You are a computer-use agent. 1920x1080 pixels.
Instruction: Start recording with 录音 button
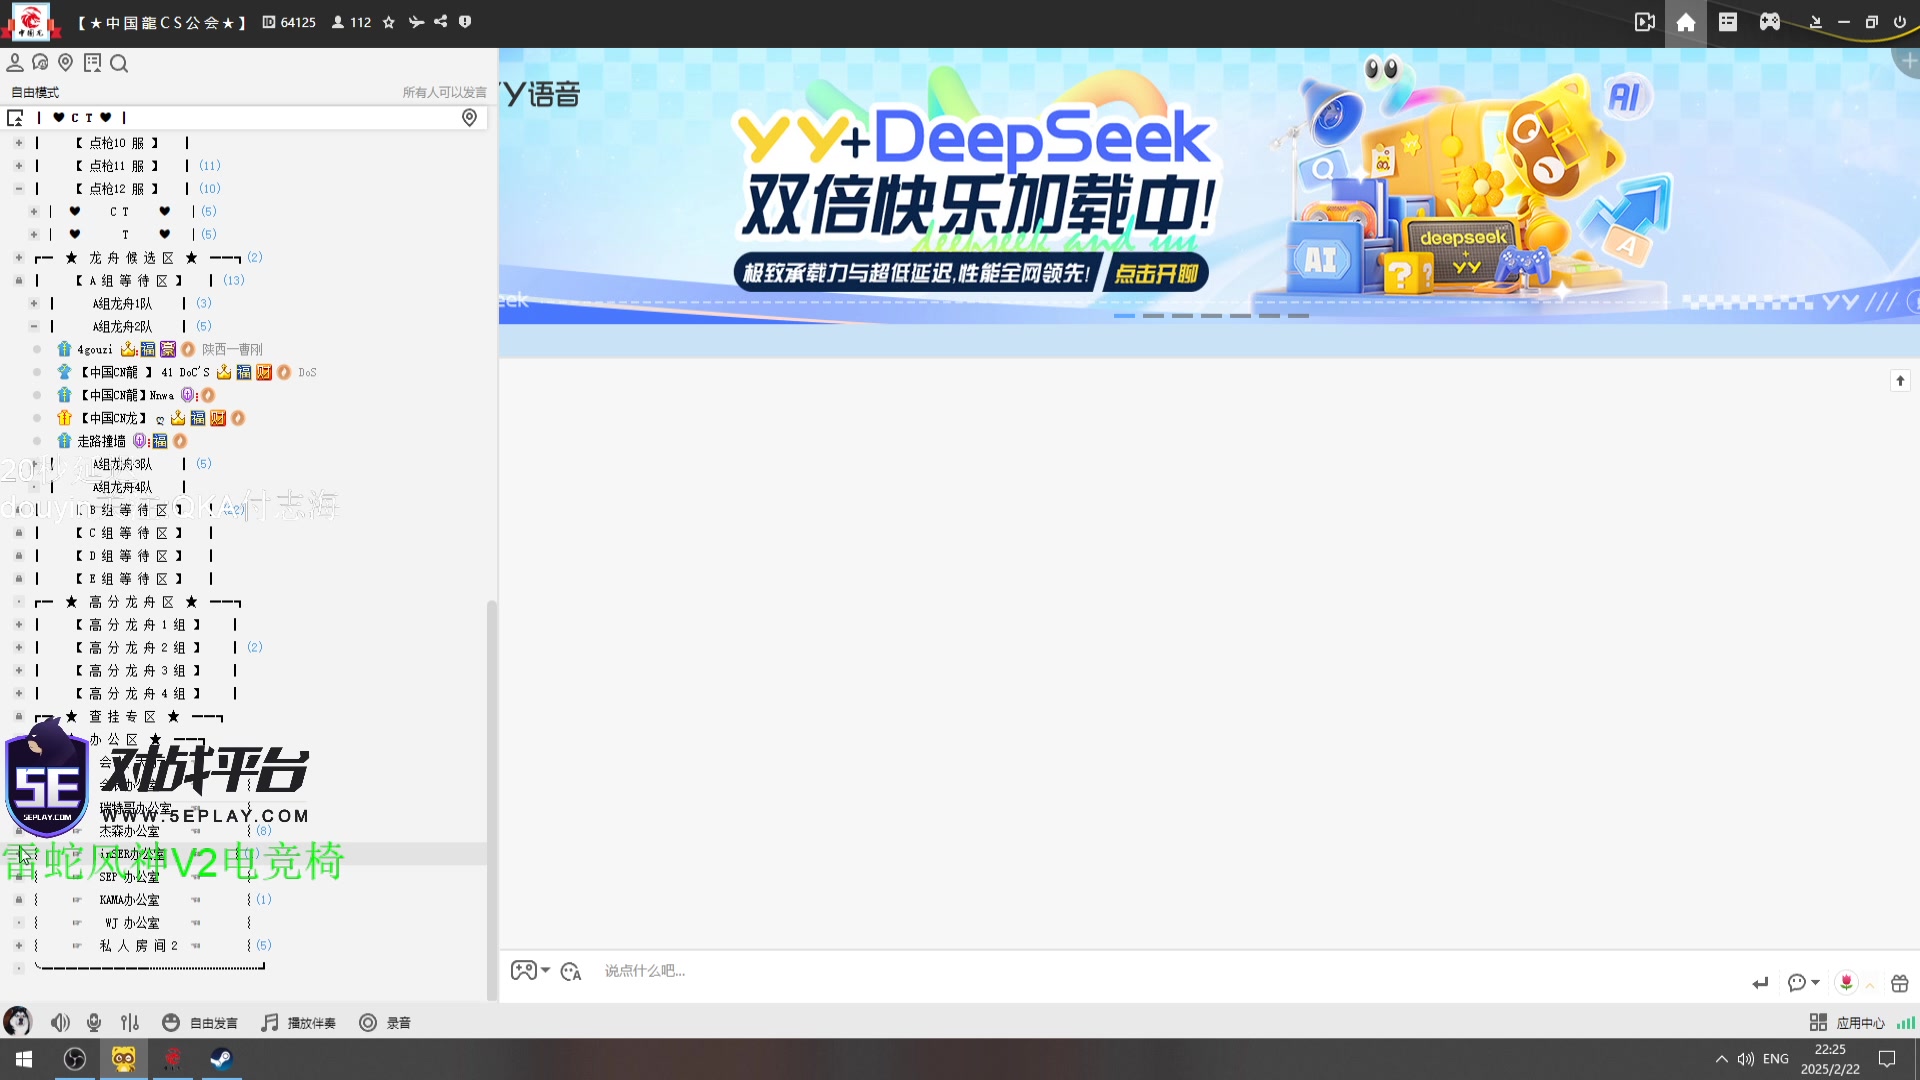385,1023
